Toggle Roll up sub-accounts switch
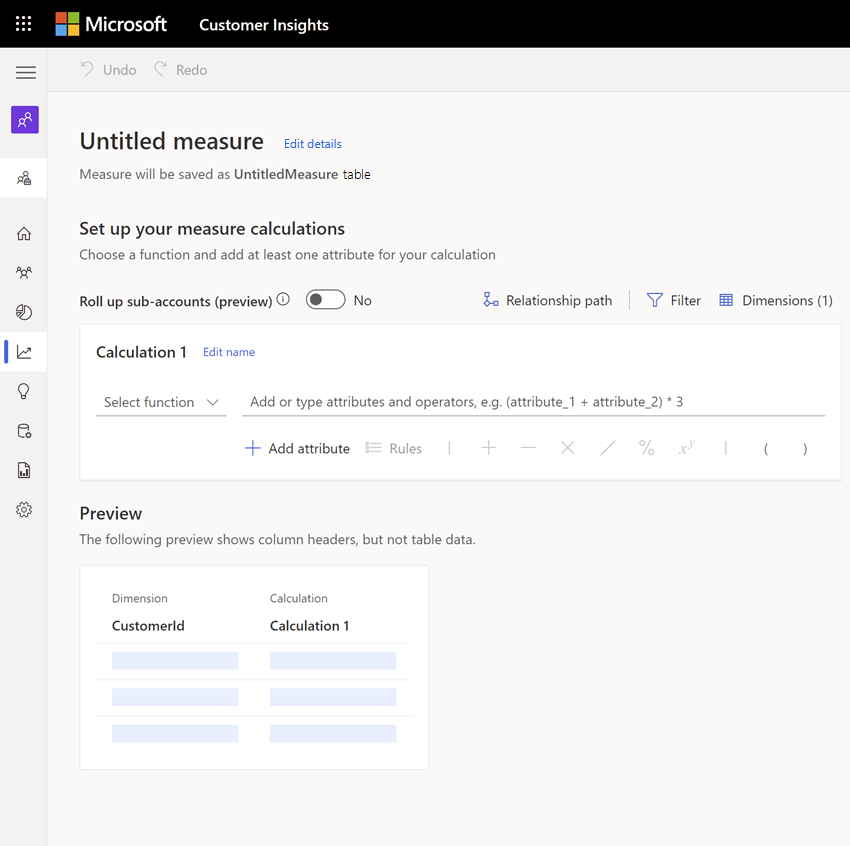The image size is (850, 846). coord(325,300)
